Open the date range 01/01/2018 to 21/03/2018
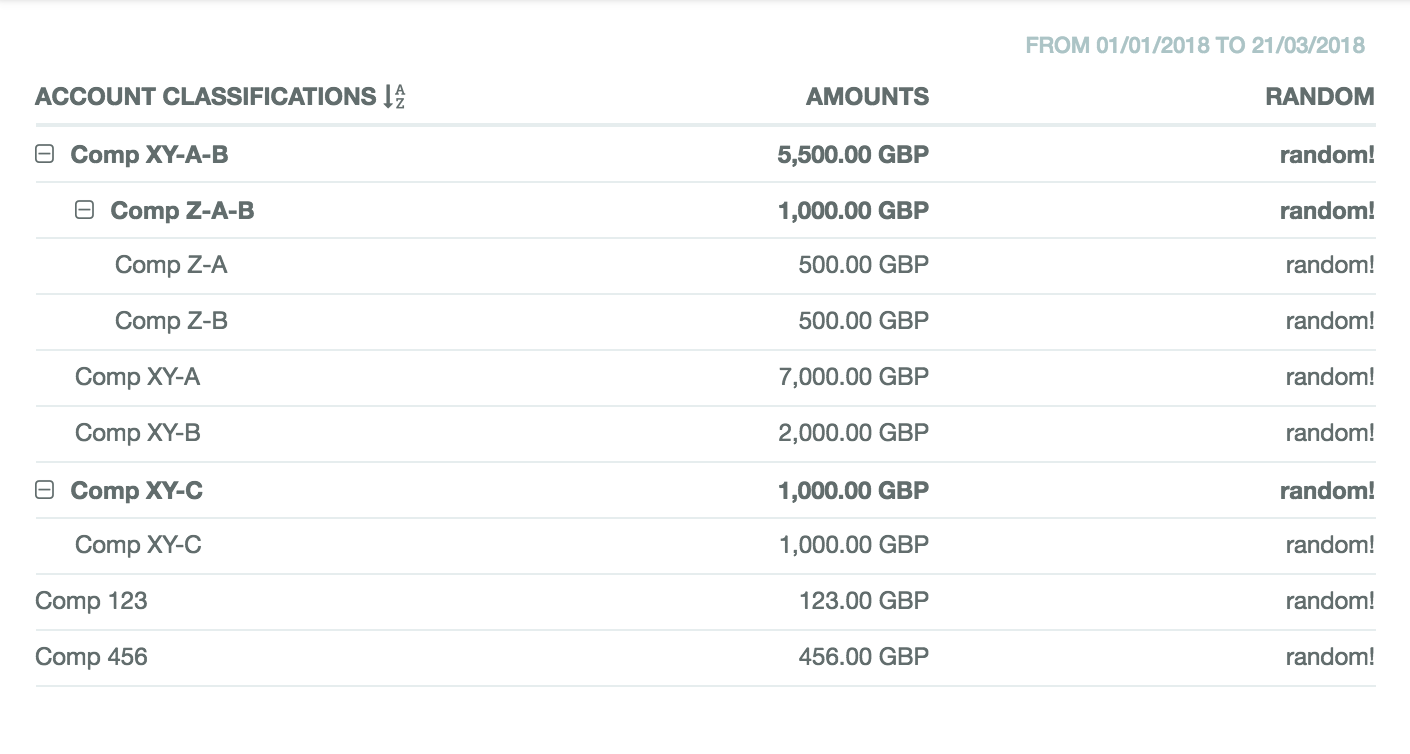Screen dimensions: 1410x754 pos(1195,45)
